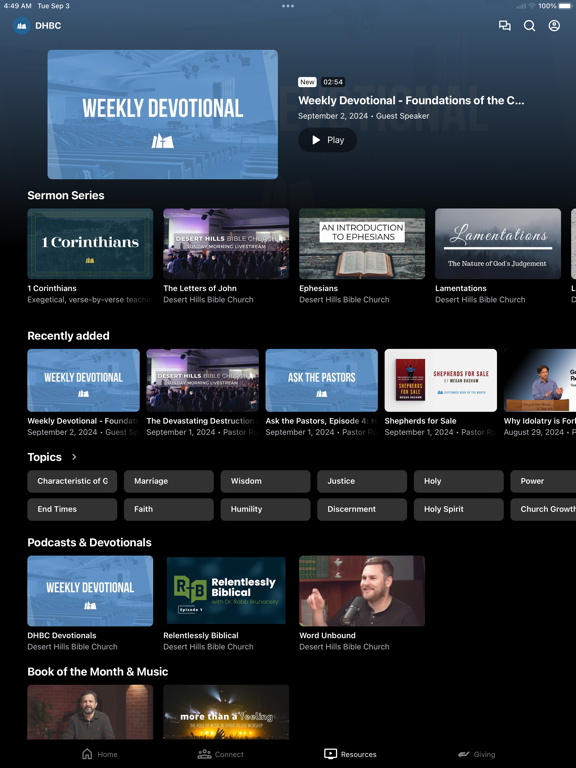
Task: Open the Relentlessly Biblical podcast
Action: (226, 591)
